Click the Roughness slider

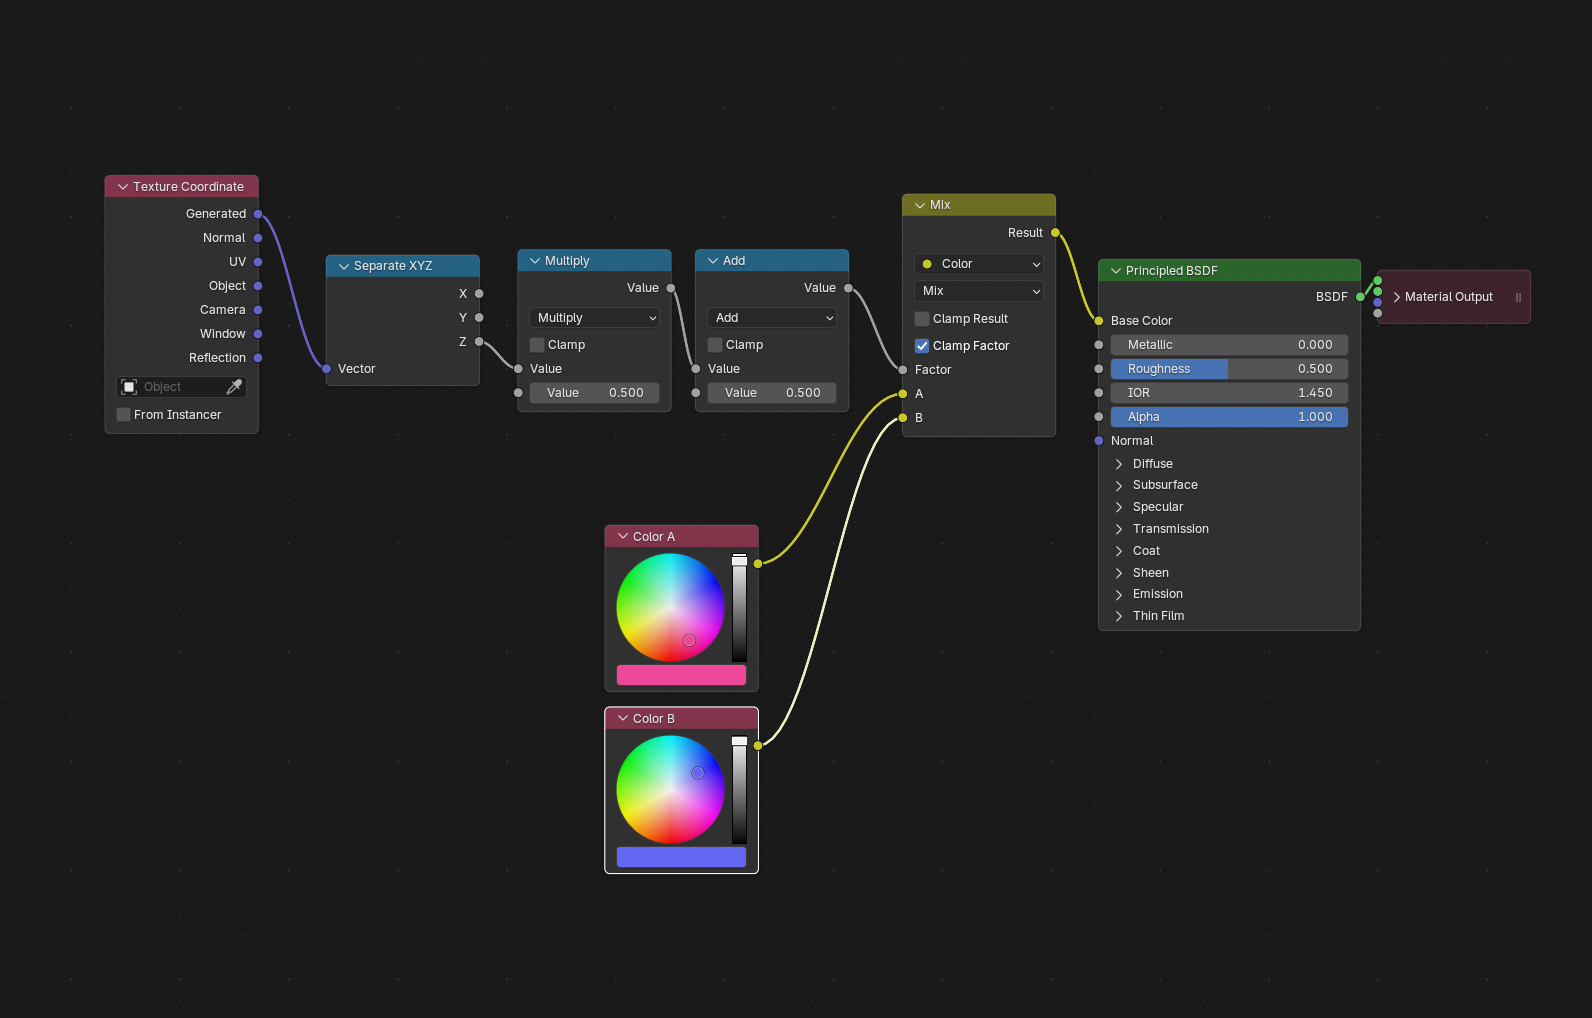pyautogui.click(x=1229, y=369)
